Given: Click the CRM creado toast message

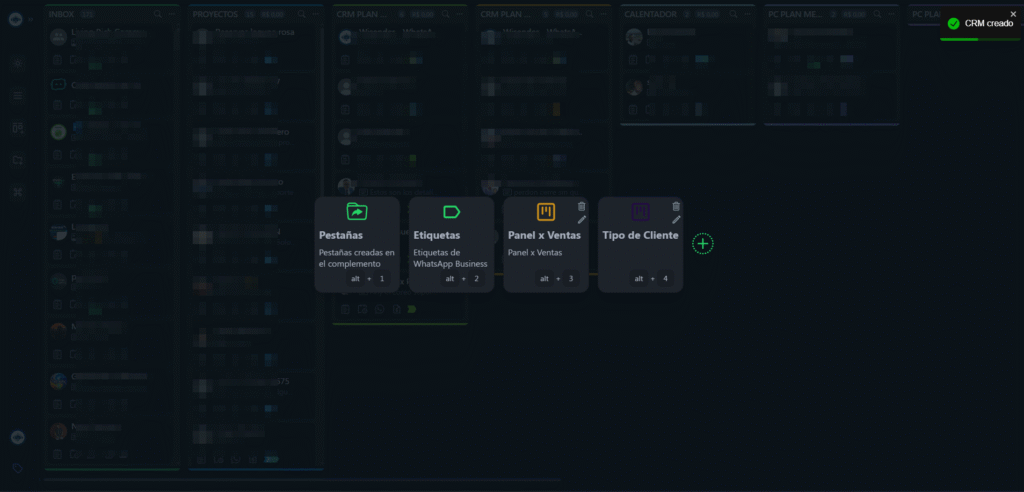Looking at the screenshot, I should coord(988,23).
